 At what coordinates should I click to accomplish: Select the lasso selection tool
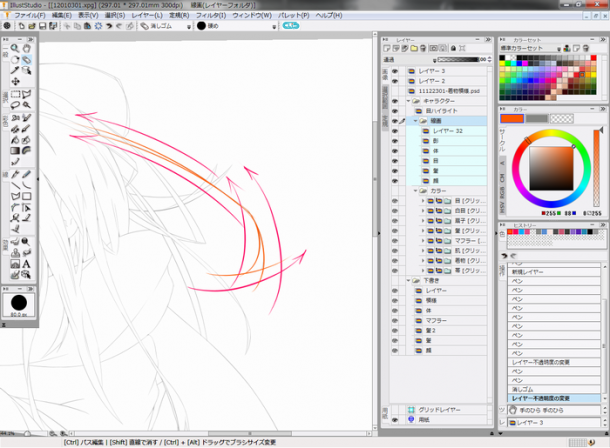[x=15, y=105]
